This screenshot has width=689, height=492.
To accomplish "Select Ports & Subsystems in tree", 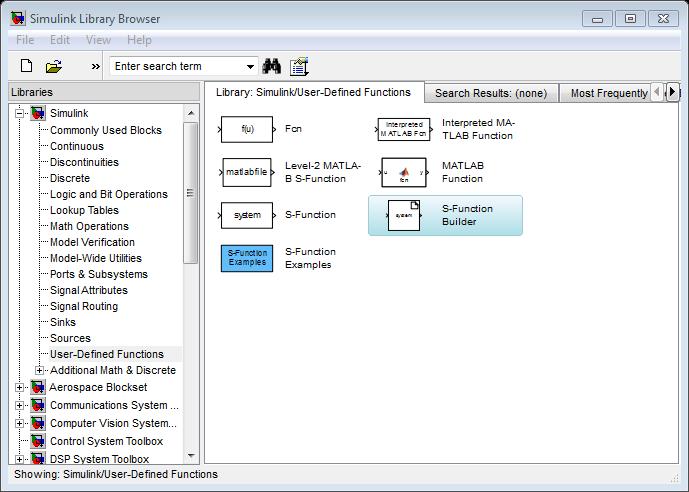I will pyautogui.click(x=99, y=274).
